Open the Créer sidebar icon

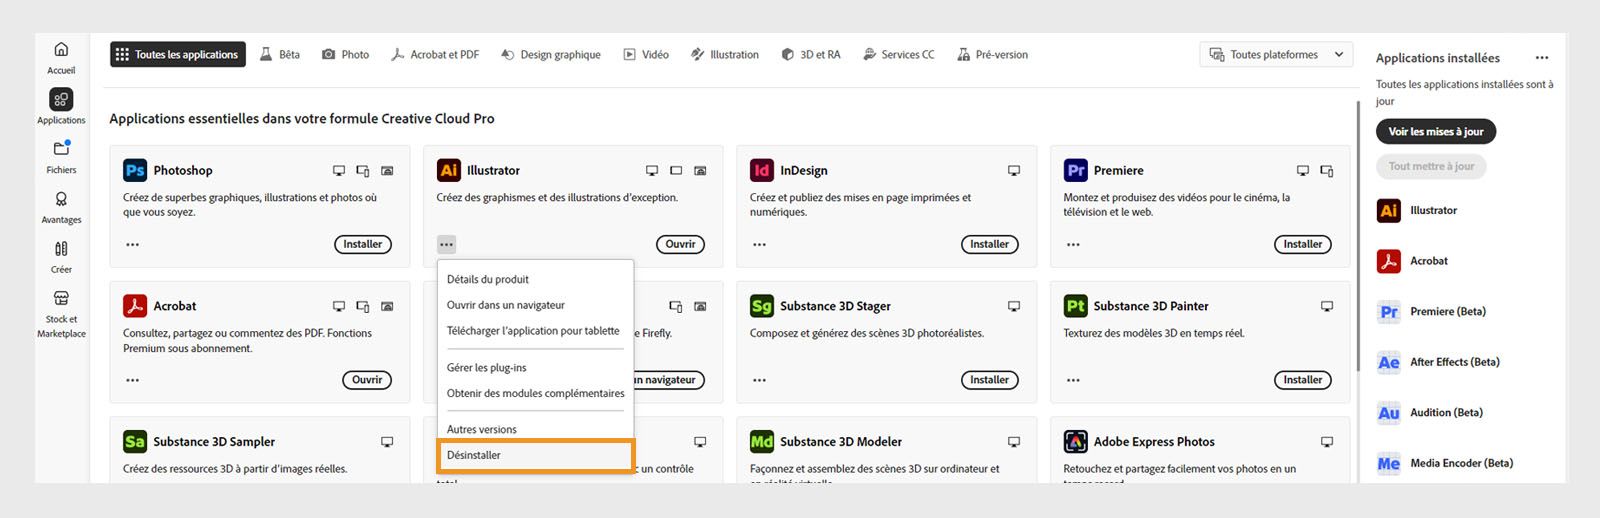coord(61,248)
